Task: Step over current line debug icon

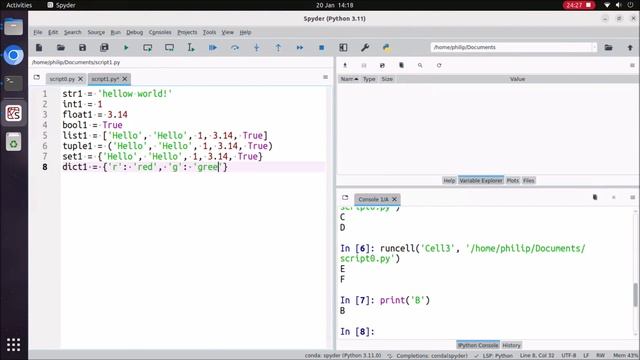Action: (x=235, y=48)
